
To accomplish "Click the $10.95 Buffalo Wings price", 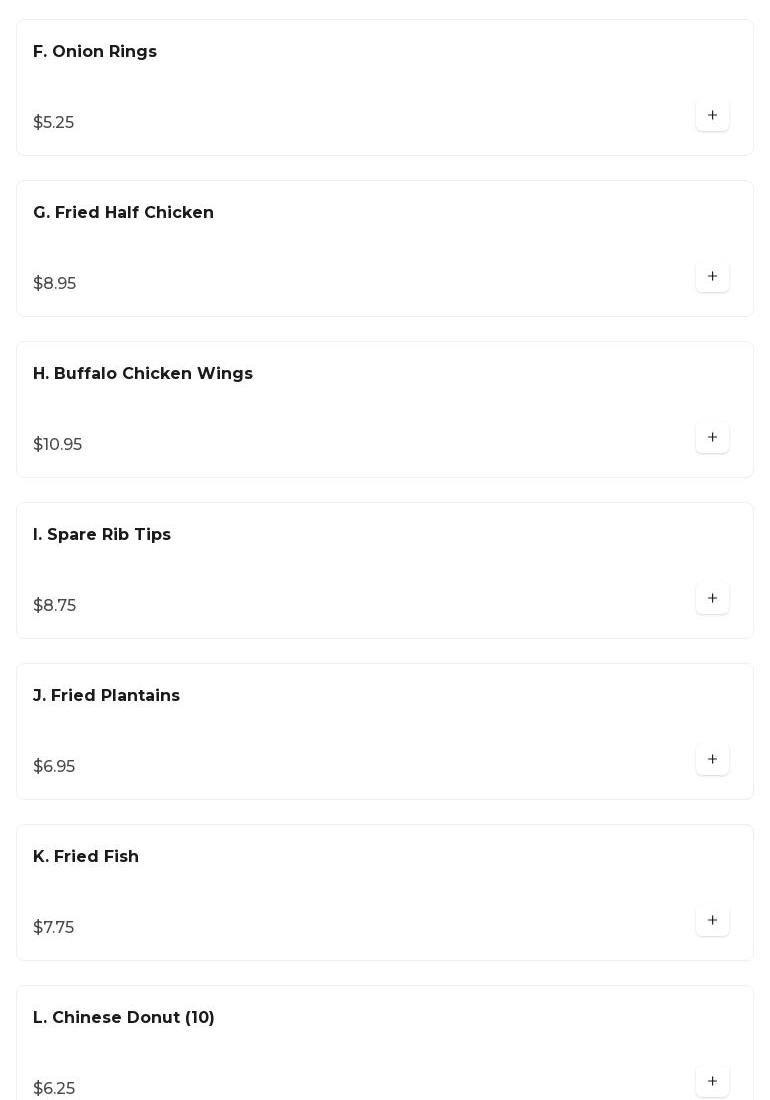I will click(x=58, y=445).
